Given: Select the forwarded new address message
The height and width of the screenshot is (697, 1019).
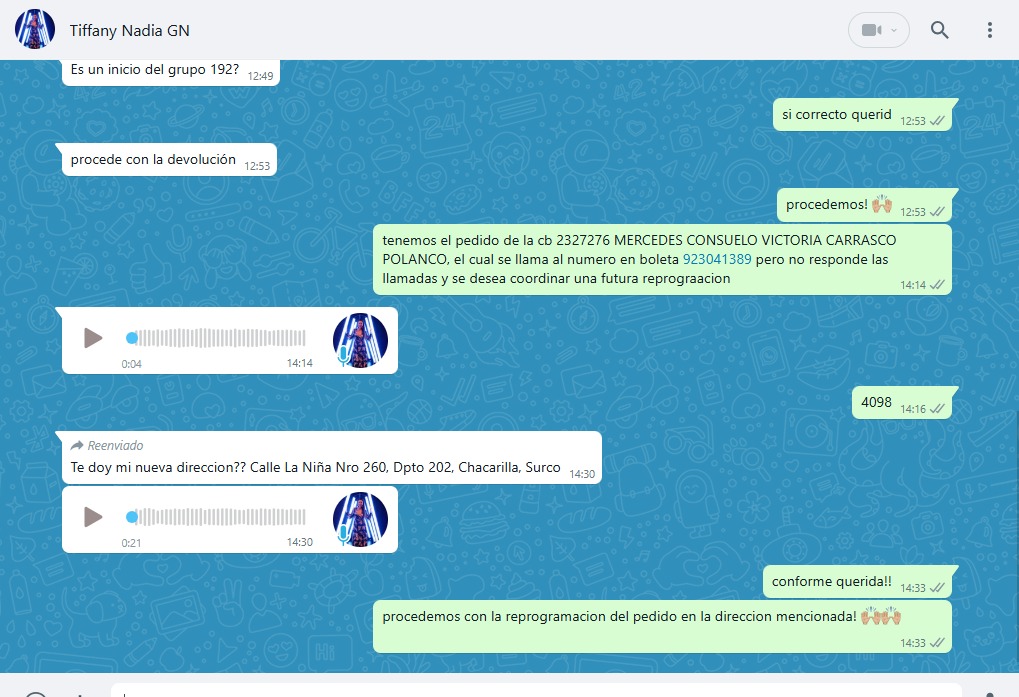Looking at the screenshot, I should (316, 468).
